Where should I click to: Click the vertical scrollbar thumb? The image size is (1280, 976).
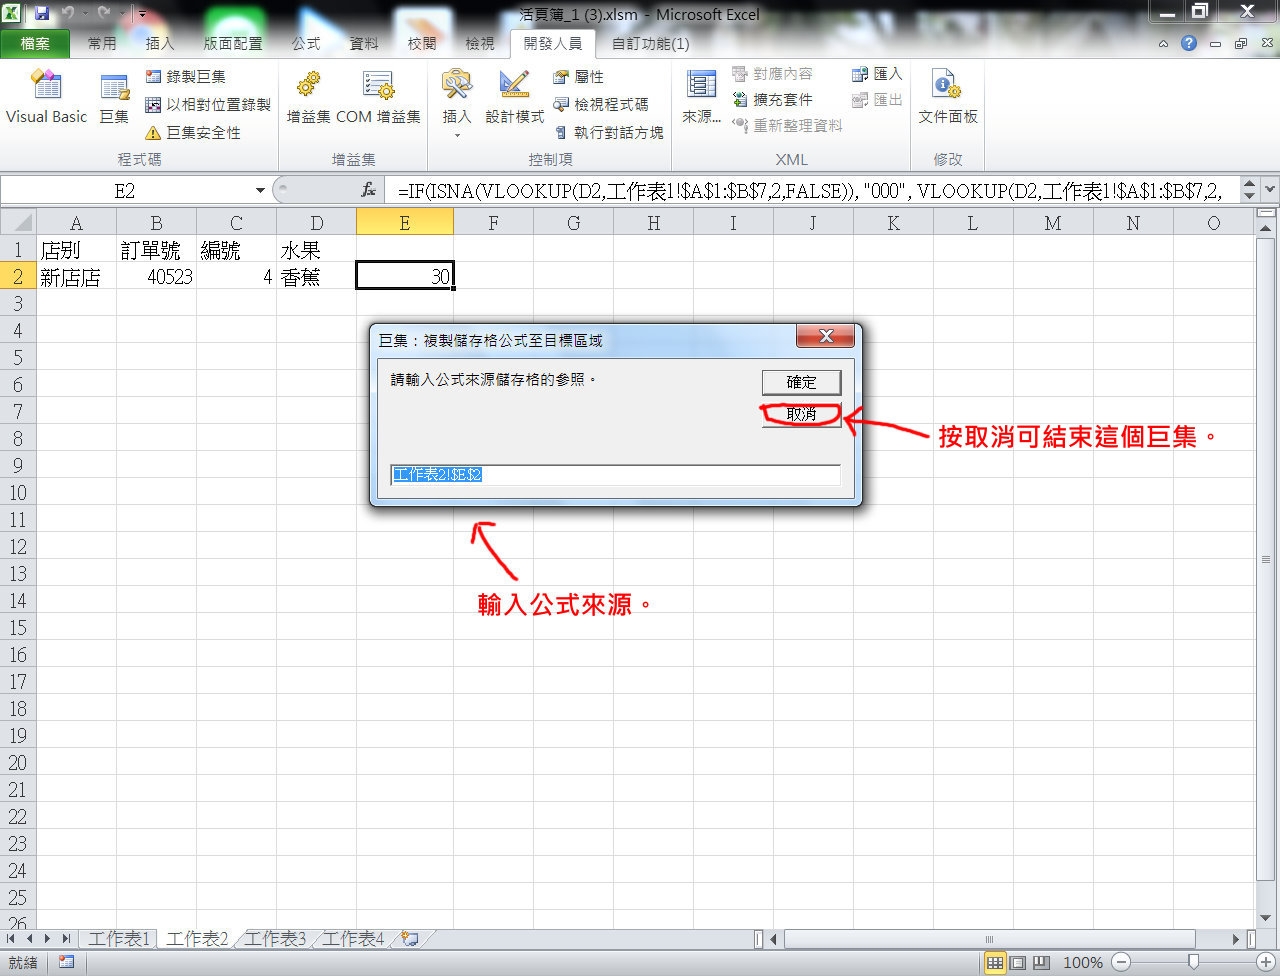pyautogui.click(x=1268, y=559)
